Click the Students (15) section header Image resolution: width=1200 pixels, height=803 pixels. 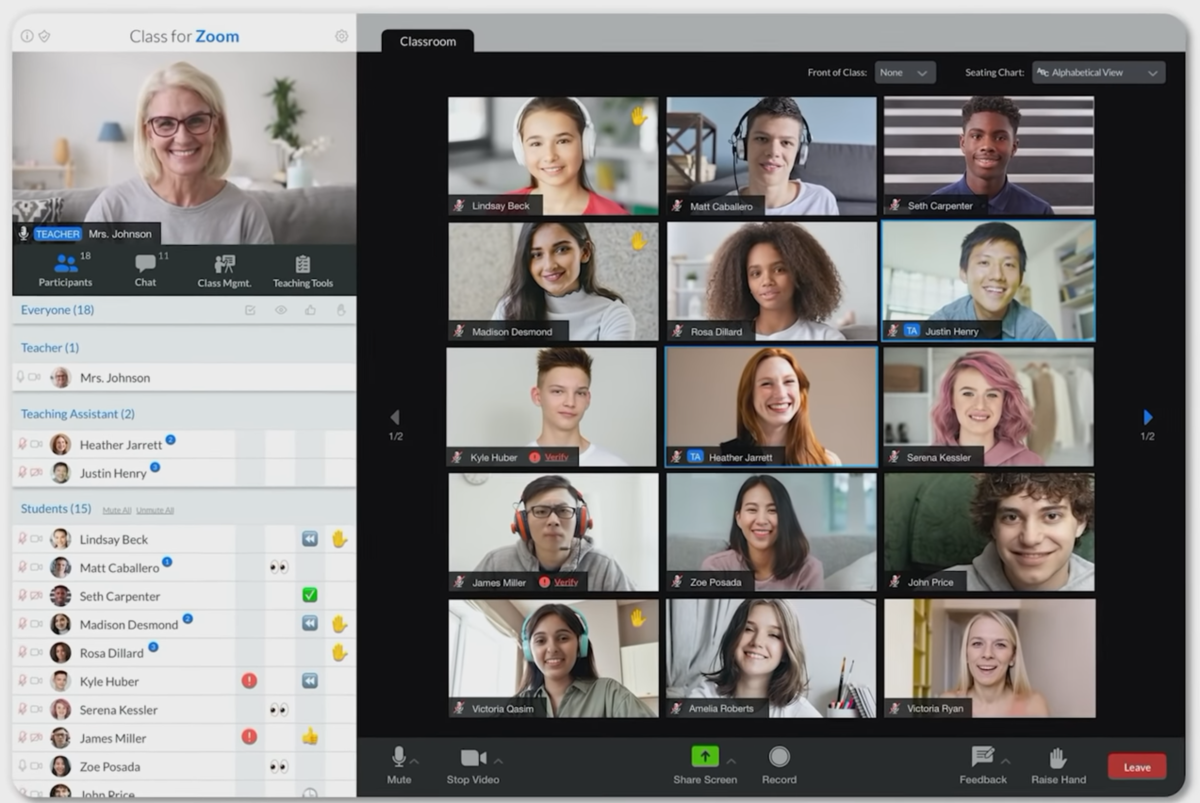pyautogui.click(x=56, y=508)
